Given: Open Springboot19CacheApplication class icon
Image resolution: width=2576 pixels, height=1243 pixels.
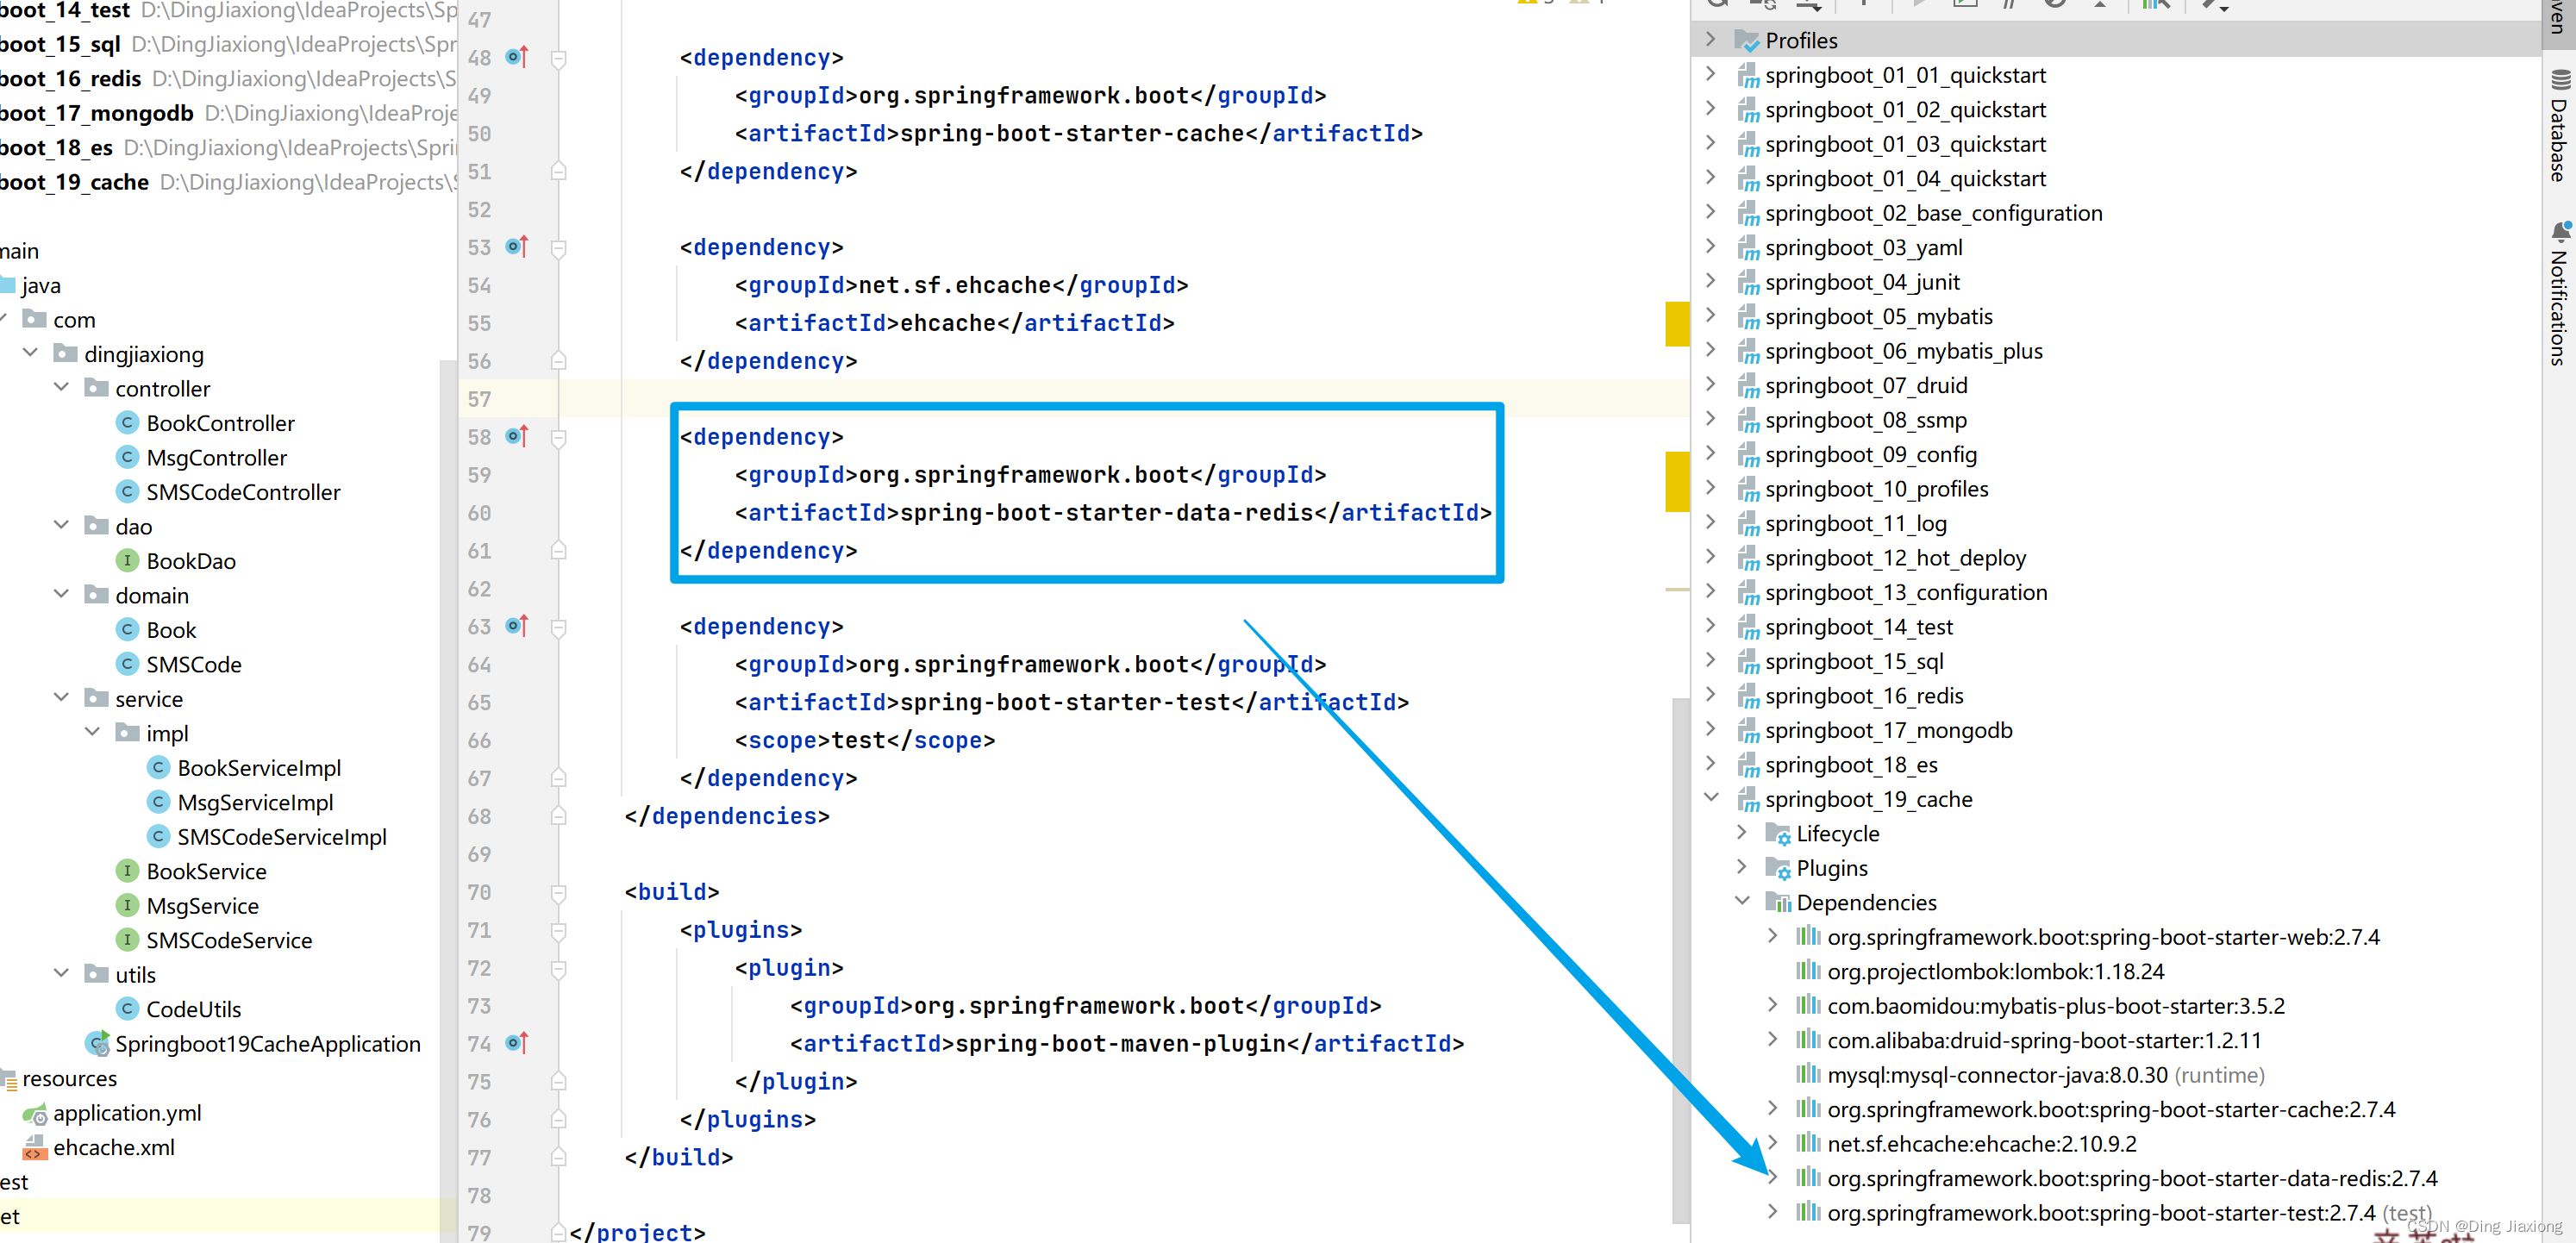Looking at the screenshot, I should click(x=97, y=1044).
